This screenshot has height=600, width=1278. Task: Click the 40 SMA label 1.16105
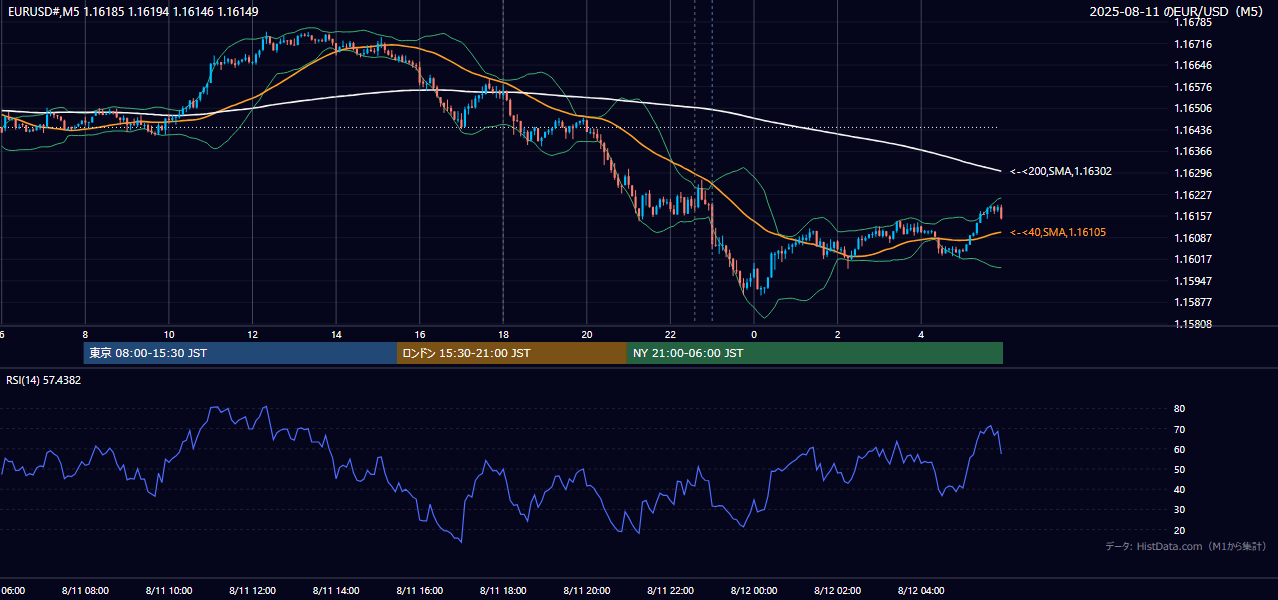coord(1058,232)
